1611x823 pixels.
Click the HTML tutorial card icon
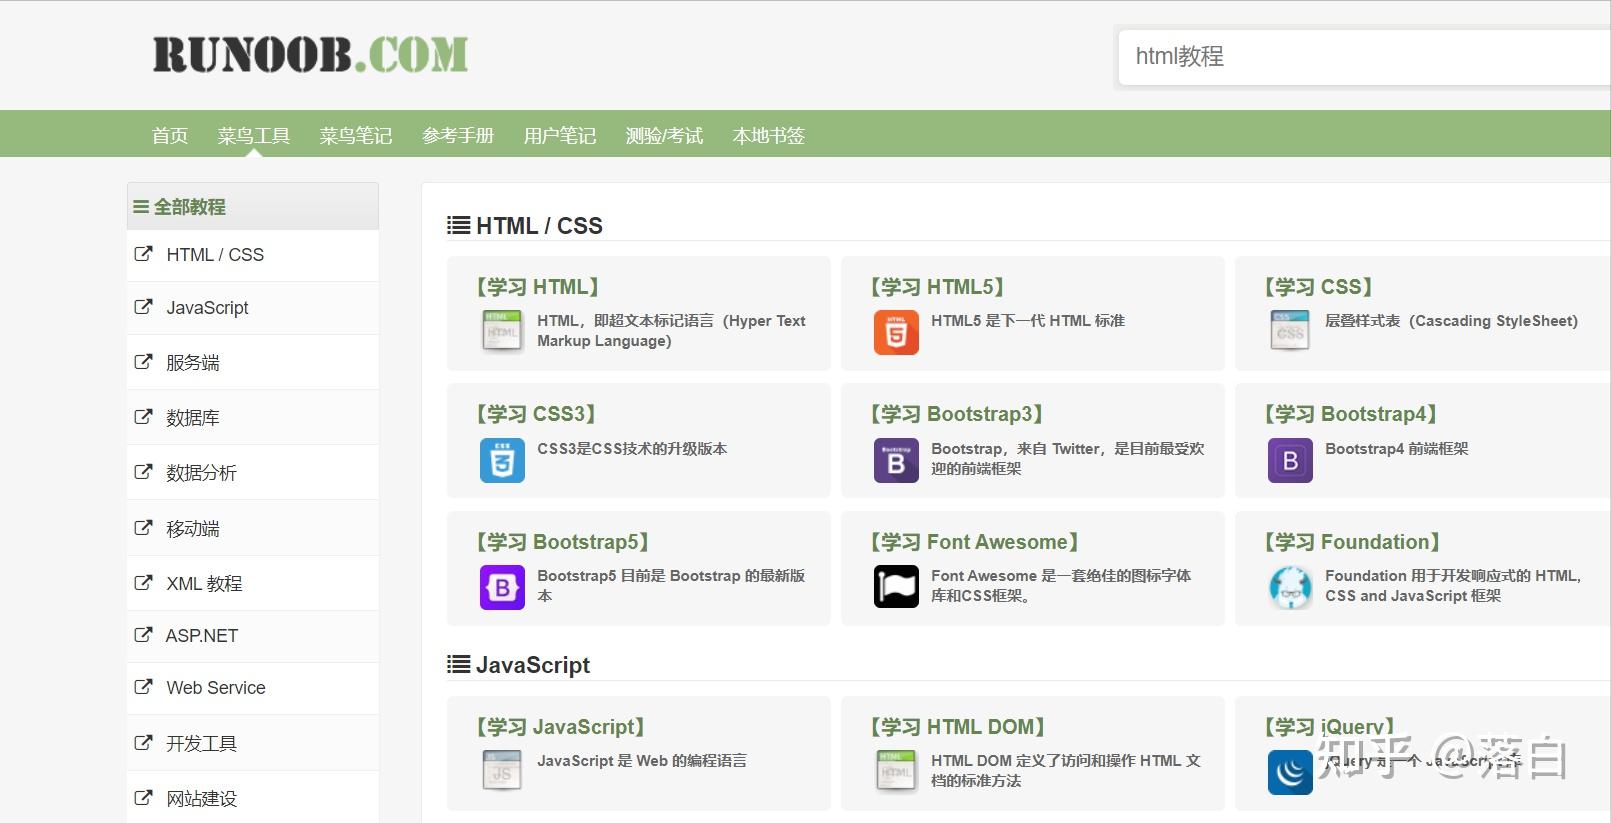pos(502,331)
